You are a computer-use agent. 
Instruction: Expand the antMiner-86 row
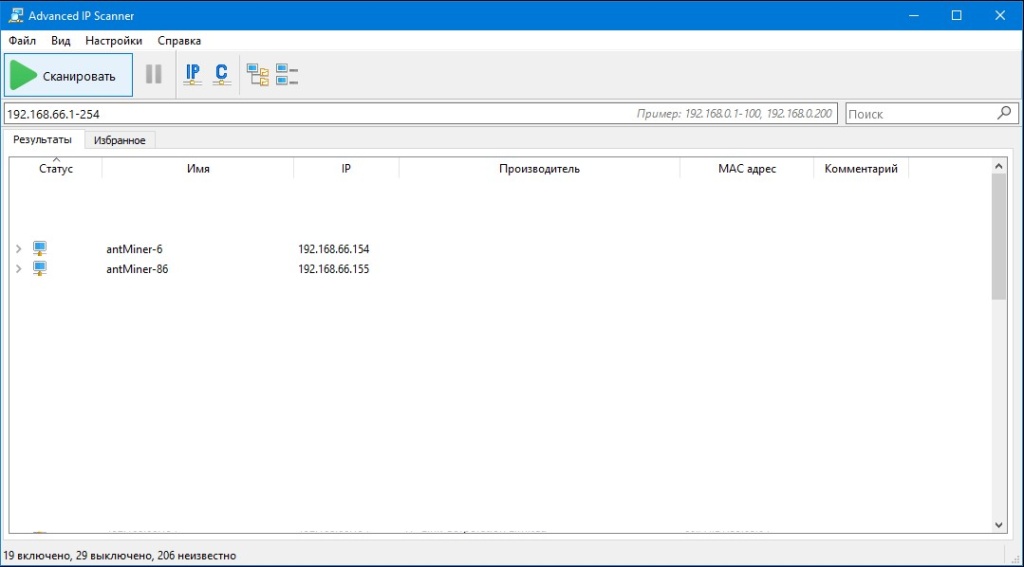click(x=18, y=268)
